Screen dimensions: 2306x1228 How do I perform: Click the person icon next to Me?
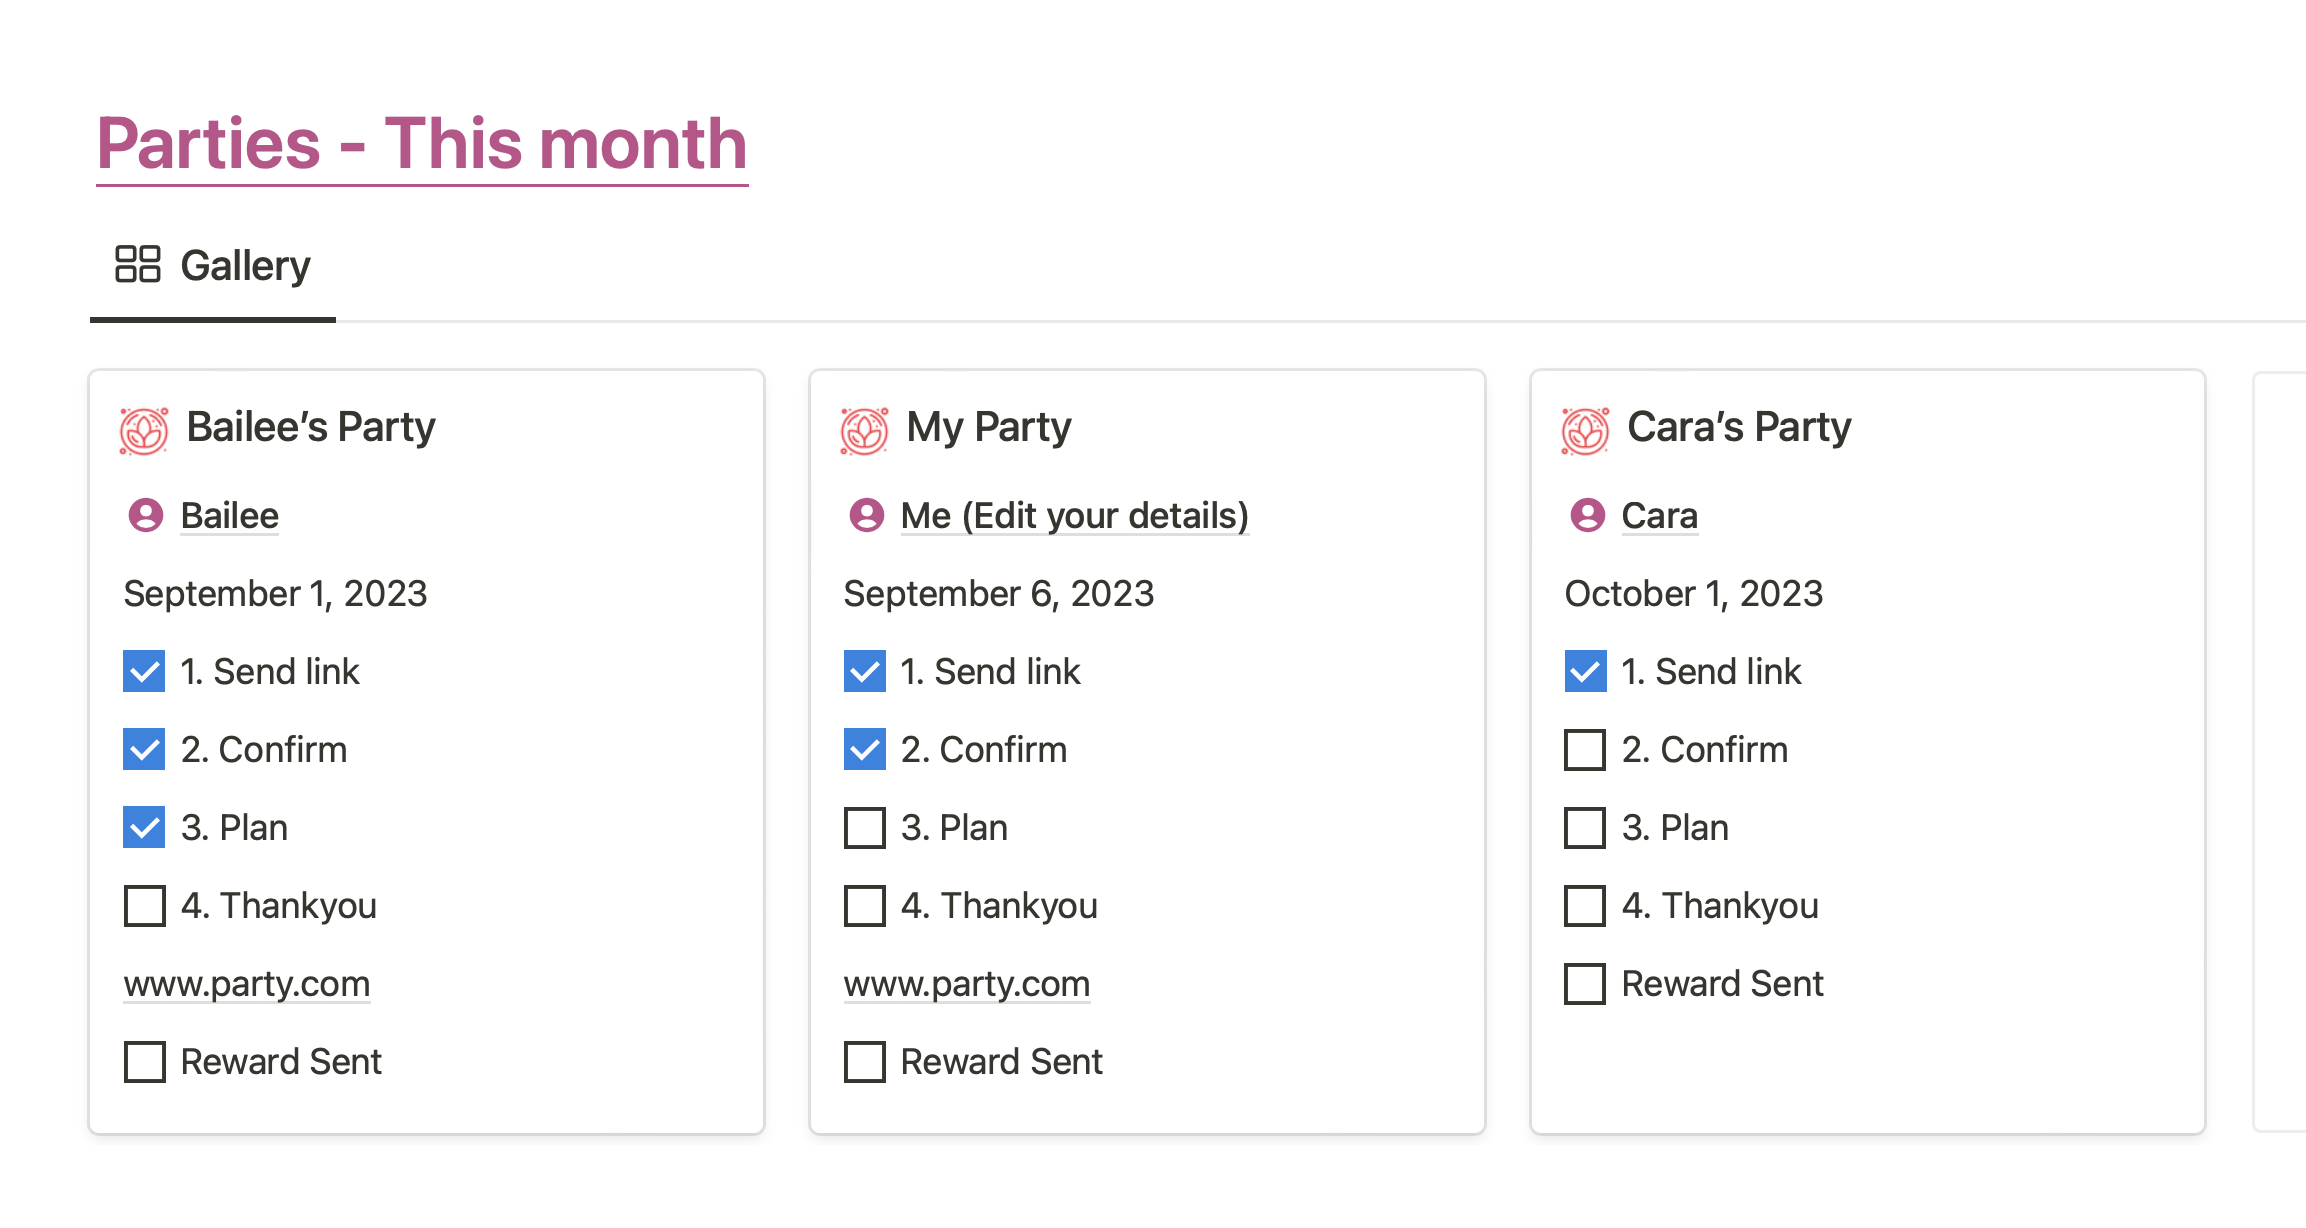pyautogui.click(x=866, y=516)
